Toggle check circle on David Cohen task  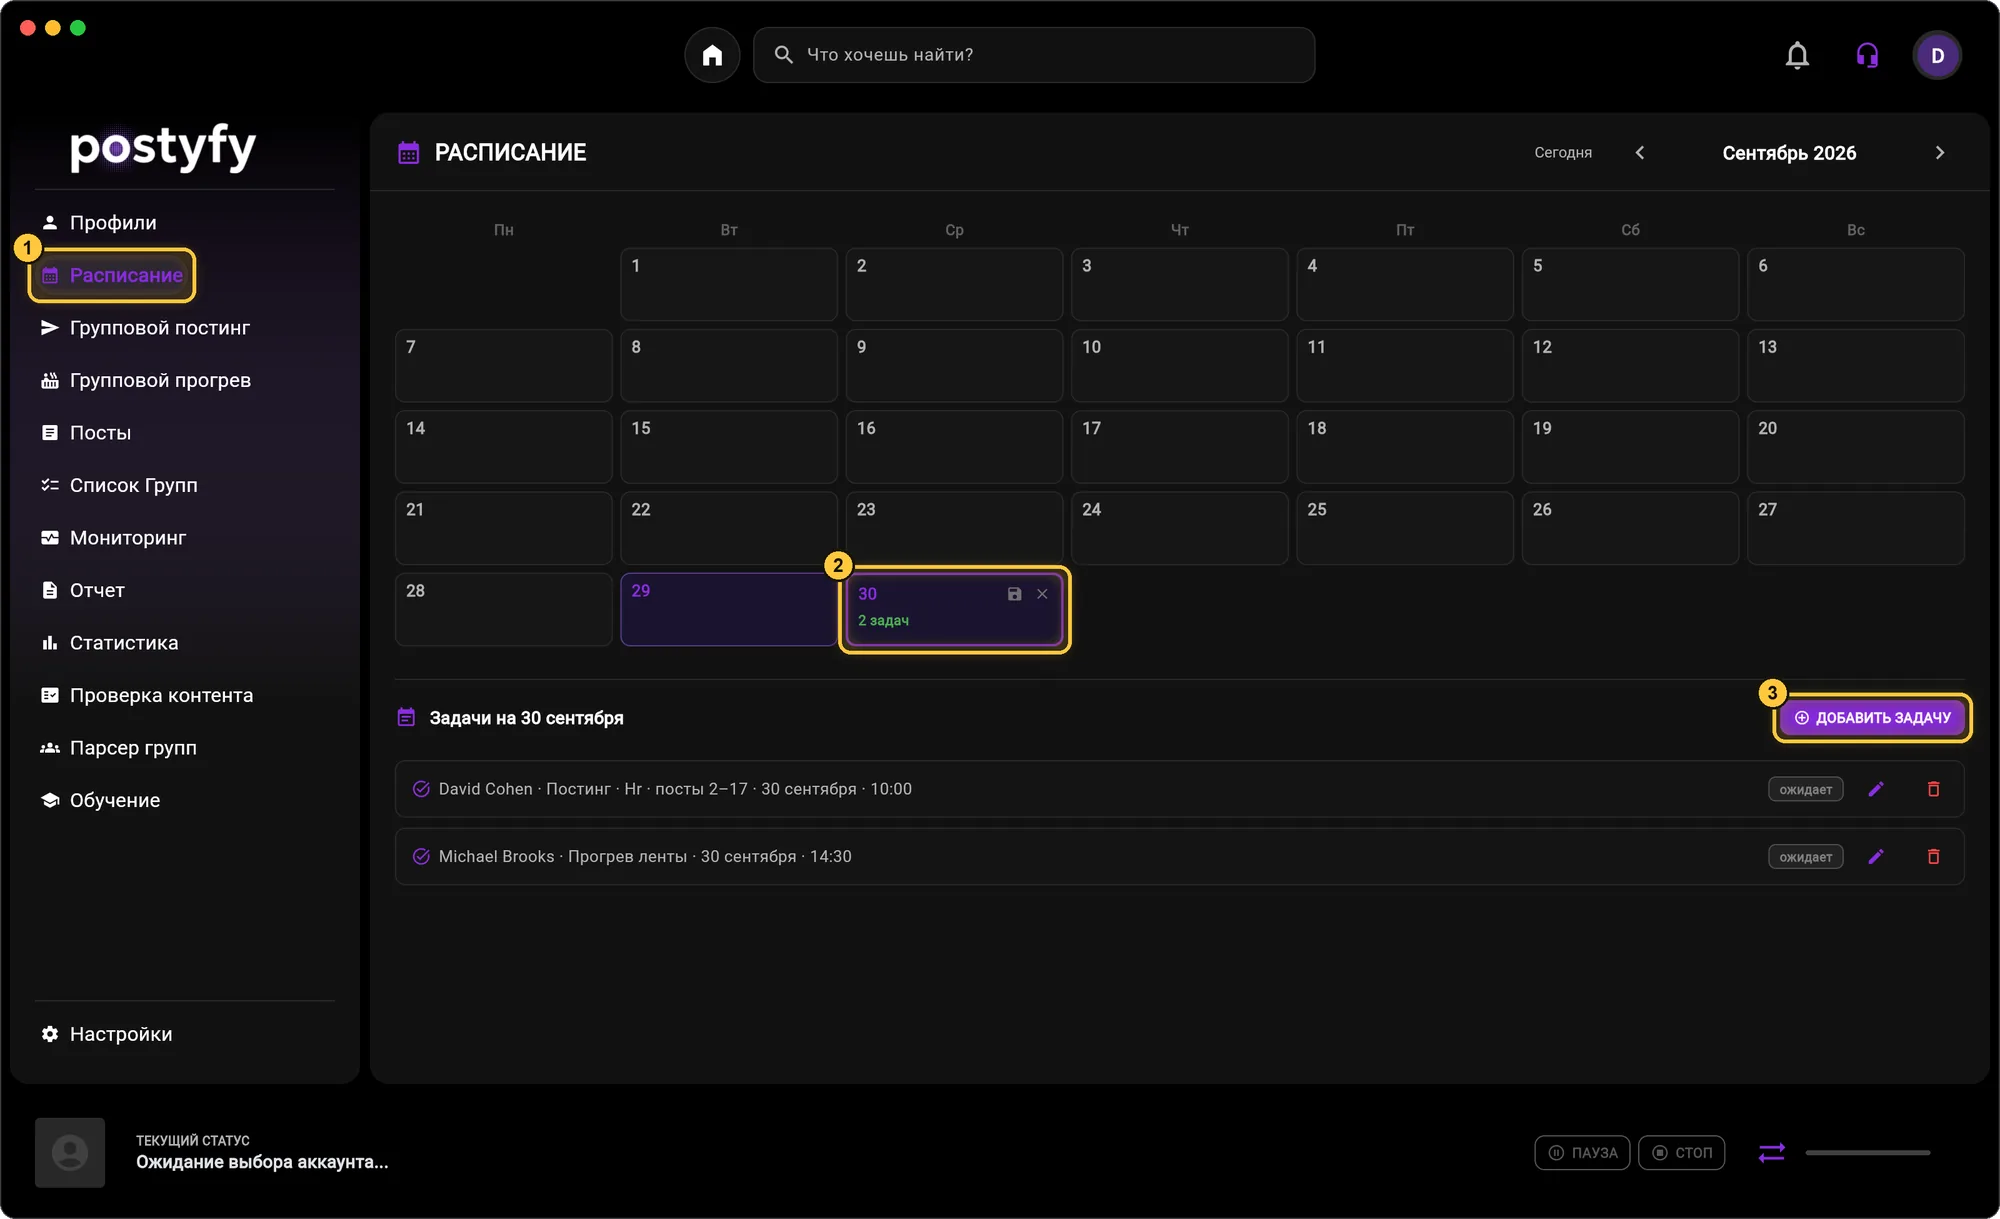coord(421,789)
